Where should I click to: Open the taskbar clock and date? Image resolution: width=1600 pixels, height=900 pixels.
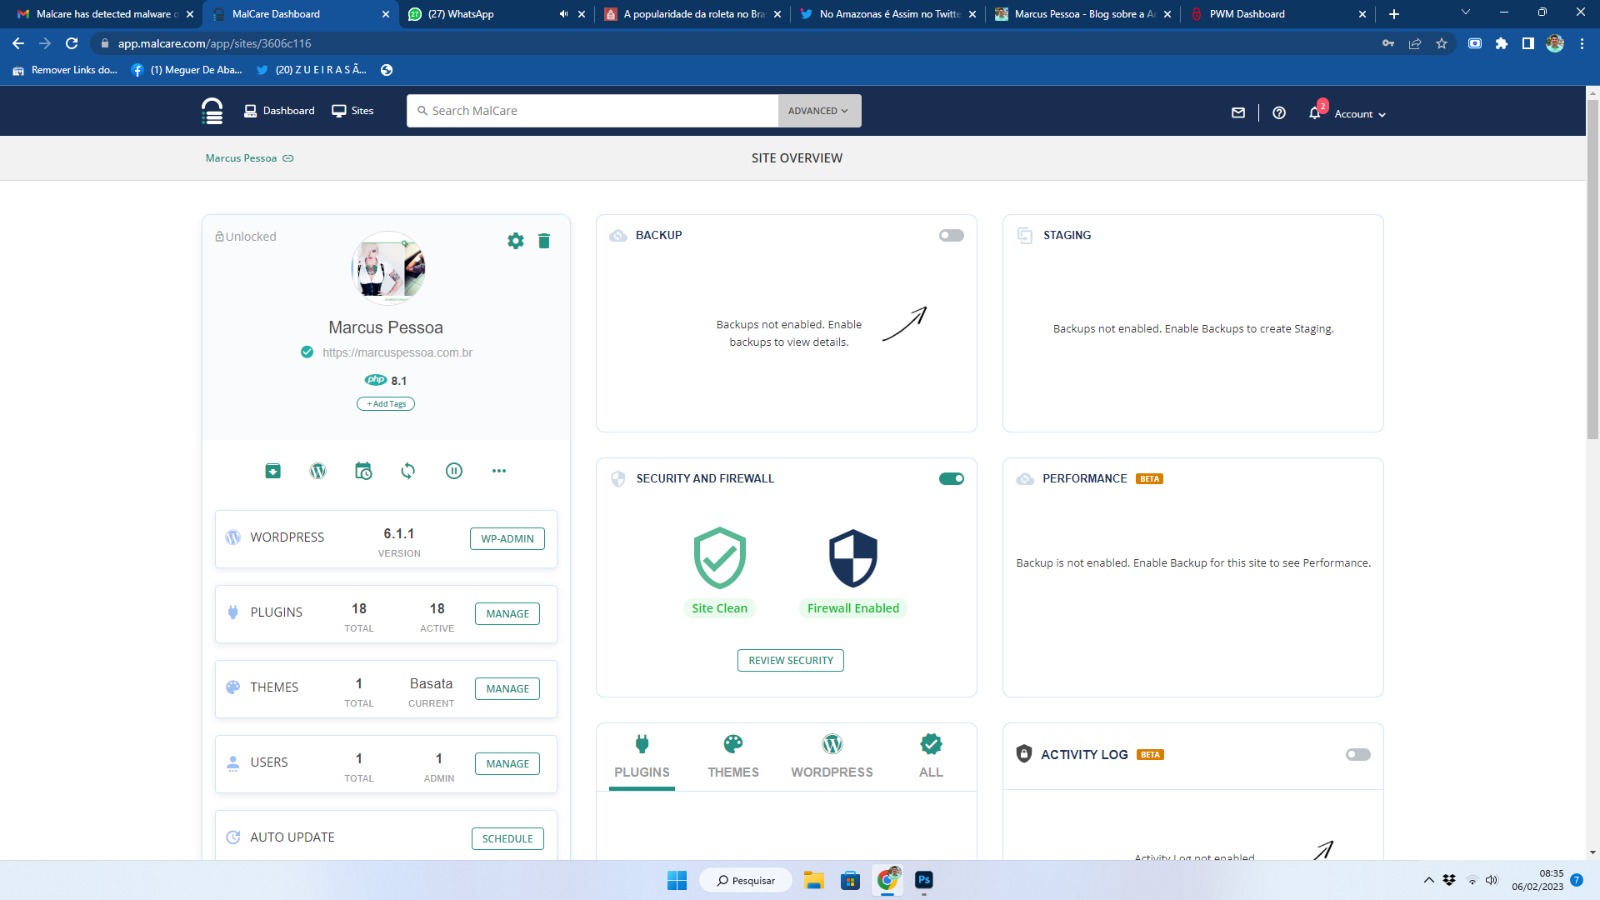(x=1538, y=880)
